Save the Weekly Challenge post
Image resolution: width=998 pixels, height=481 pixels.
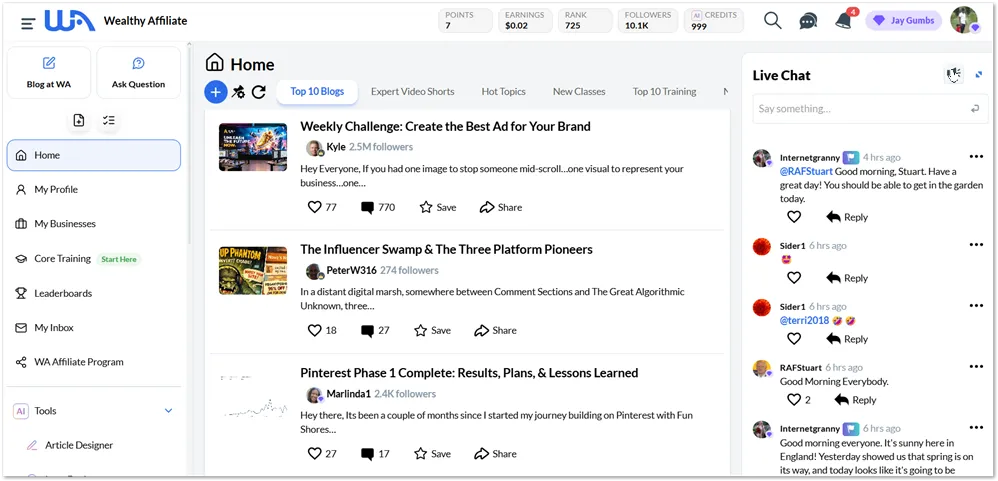pyautogui.click(x=438, y=207)
